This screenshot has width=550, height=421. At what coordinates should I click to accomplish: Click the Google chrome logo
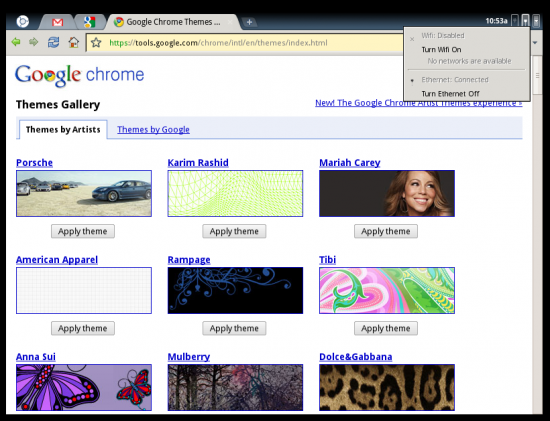pyautogui.click(x=80, y=75)
